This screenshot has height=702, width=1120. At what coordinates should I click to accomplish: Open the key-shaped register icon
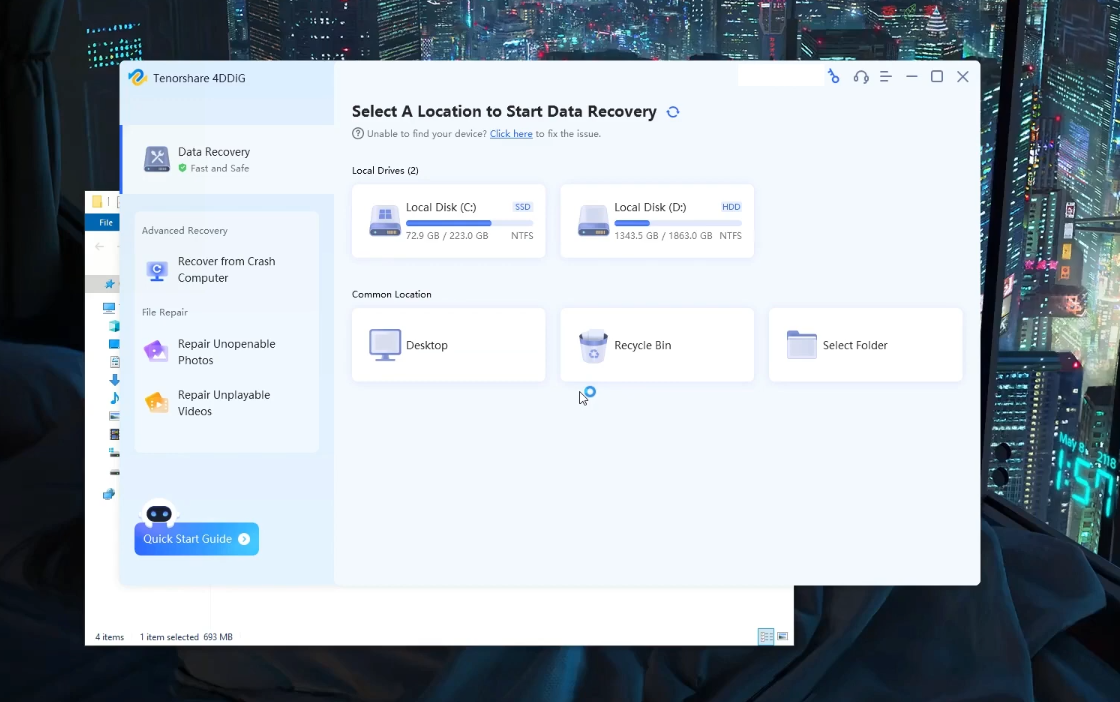(834, 76)
